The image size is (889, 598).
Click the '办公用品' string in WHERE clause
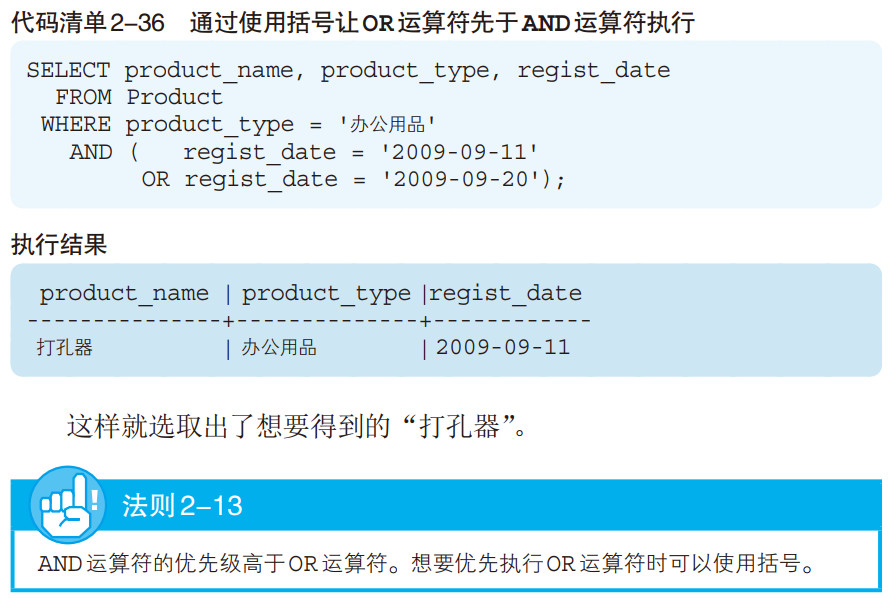[x=387, y=125]
